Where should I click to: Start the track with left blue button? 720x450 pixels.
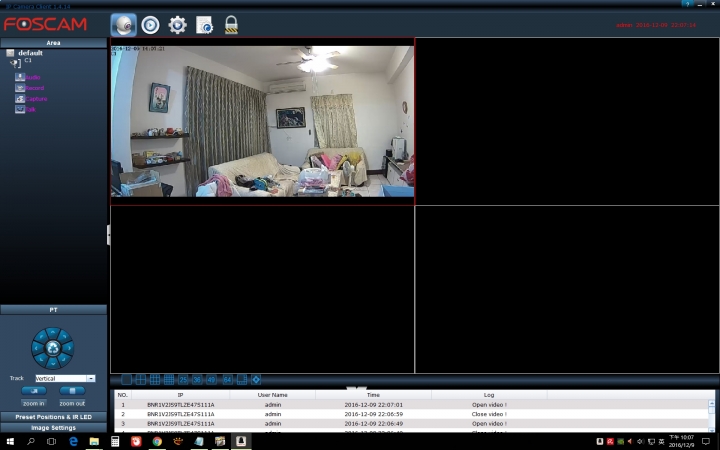[34, 391]
